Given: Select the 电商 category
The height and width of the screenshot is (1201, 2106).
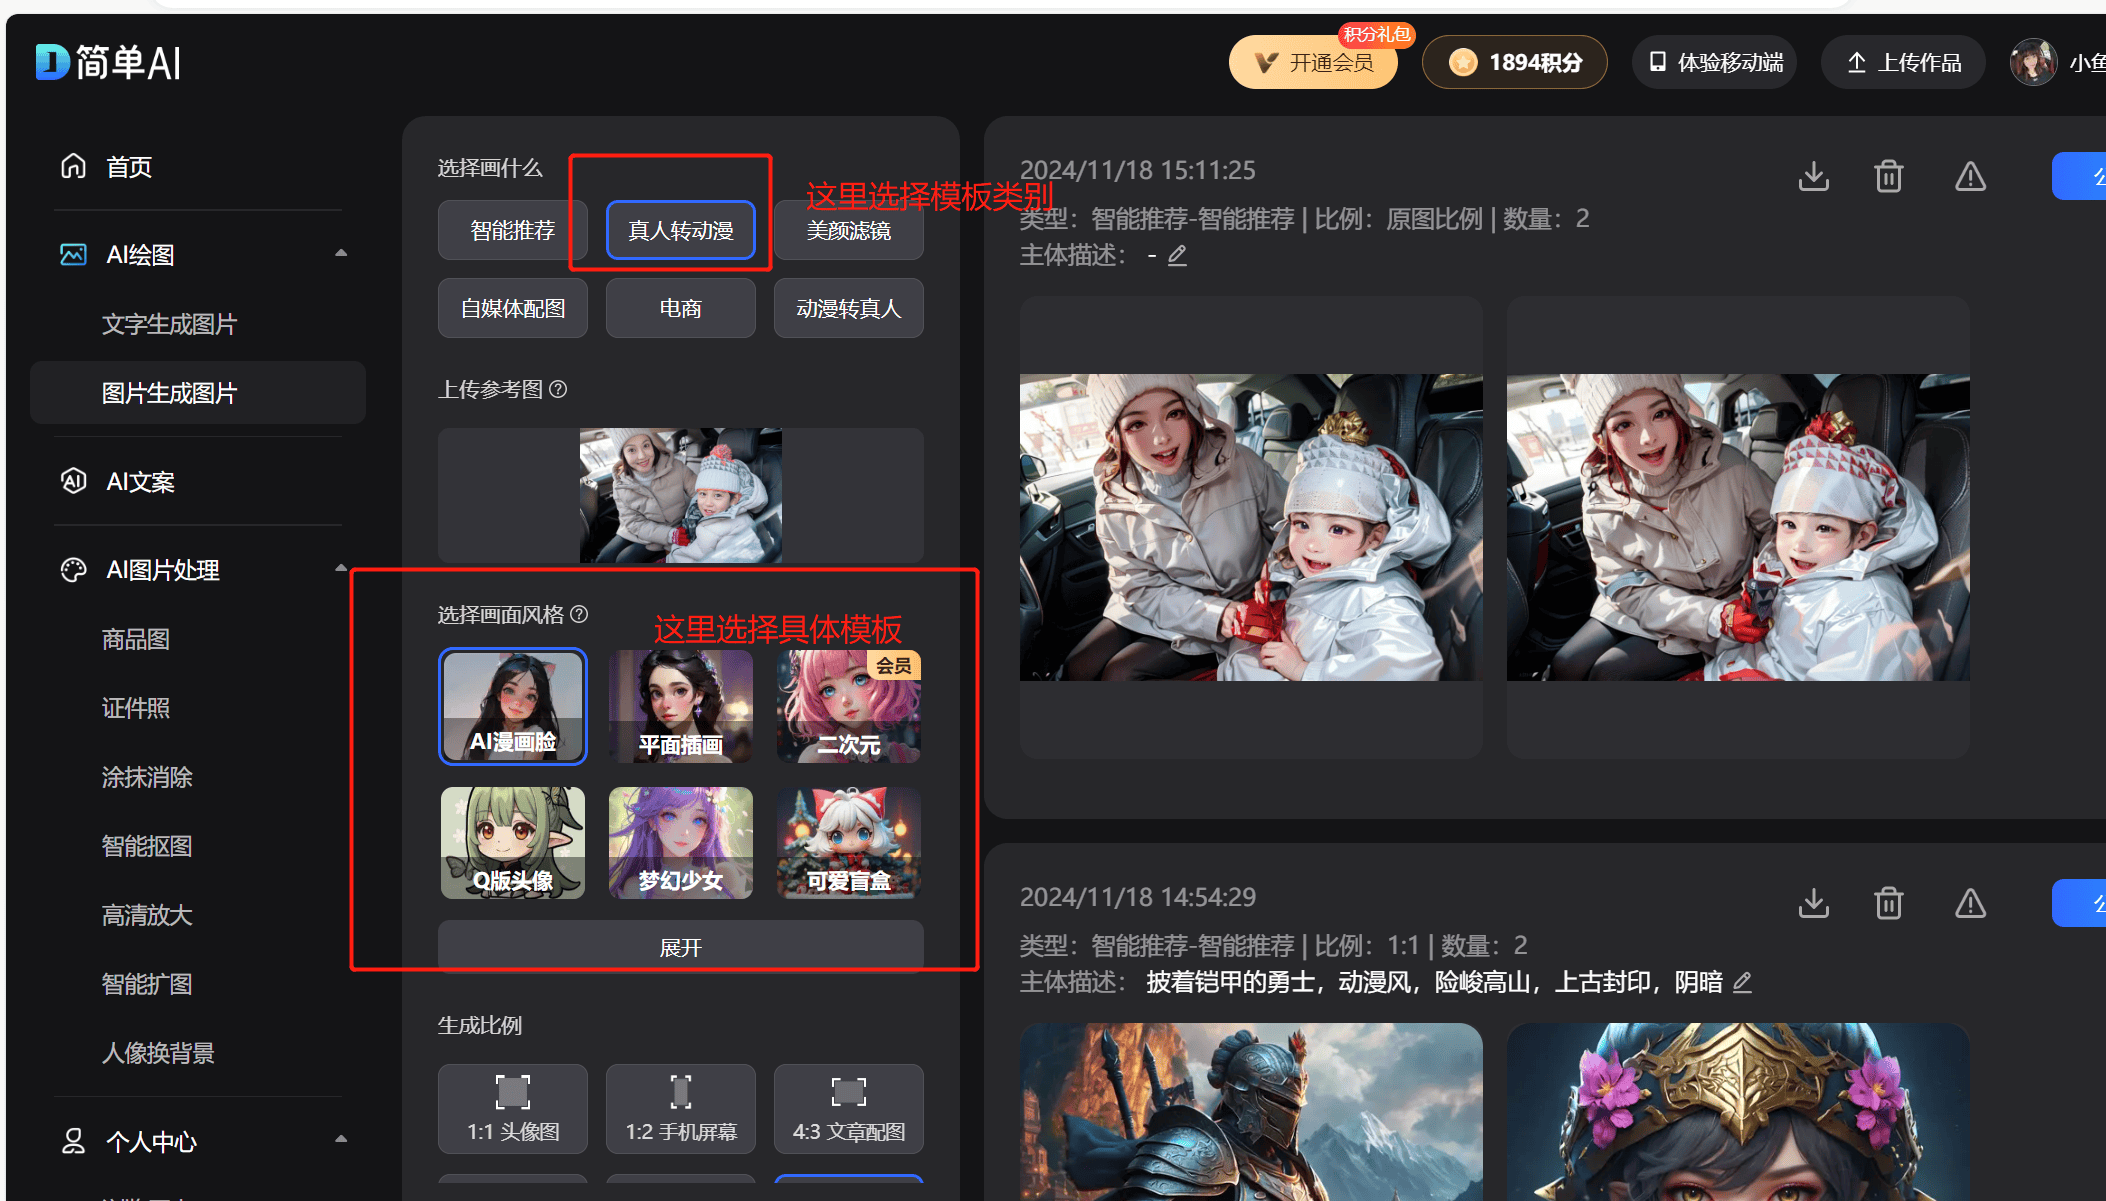Looking at the screenshot, I should 681,308.
